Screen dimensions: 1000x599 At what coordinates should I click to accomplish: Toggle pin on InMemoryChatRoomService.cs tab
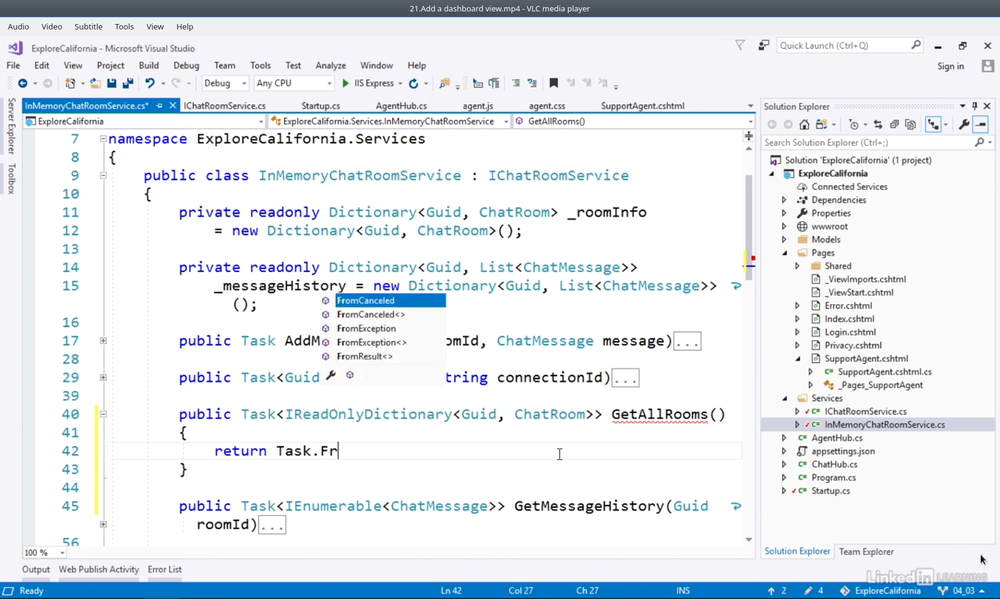pyautogui.click(x=159, y=106)
